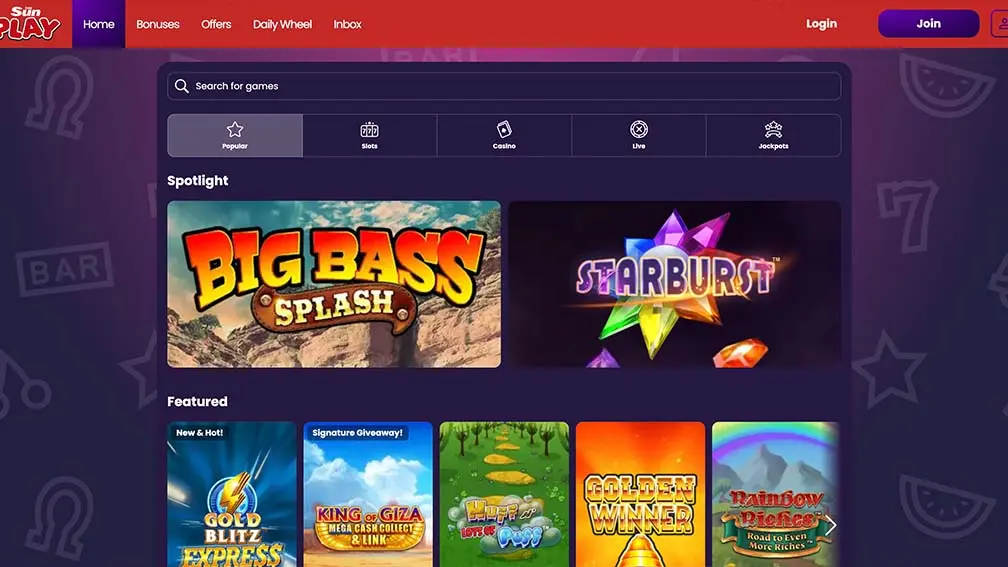The width and height of the screenshot is (1008, 567).
Task: Open the Daily Wheel page
Action: coord(282,24)
